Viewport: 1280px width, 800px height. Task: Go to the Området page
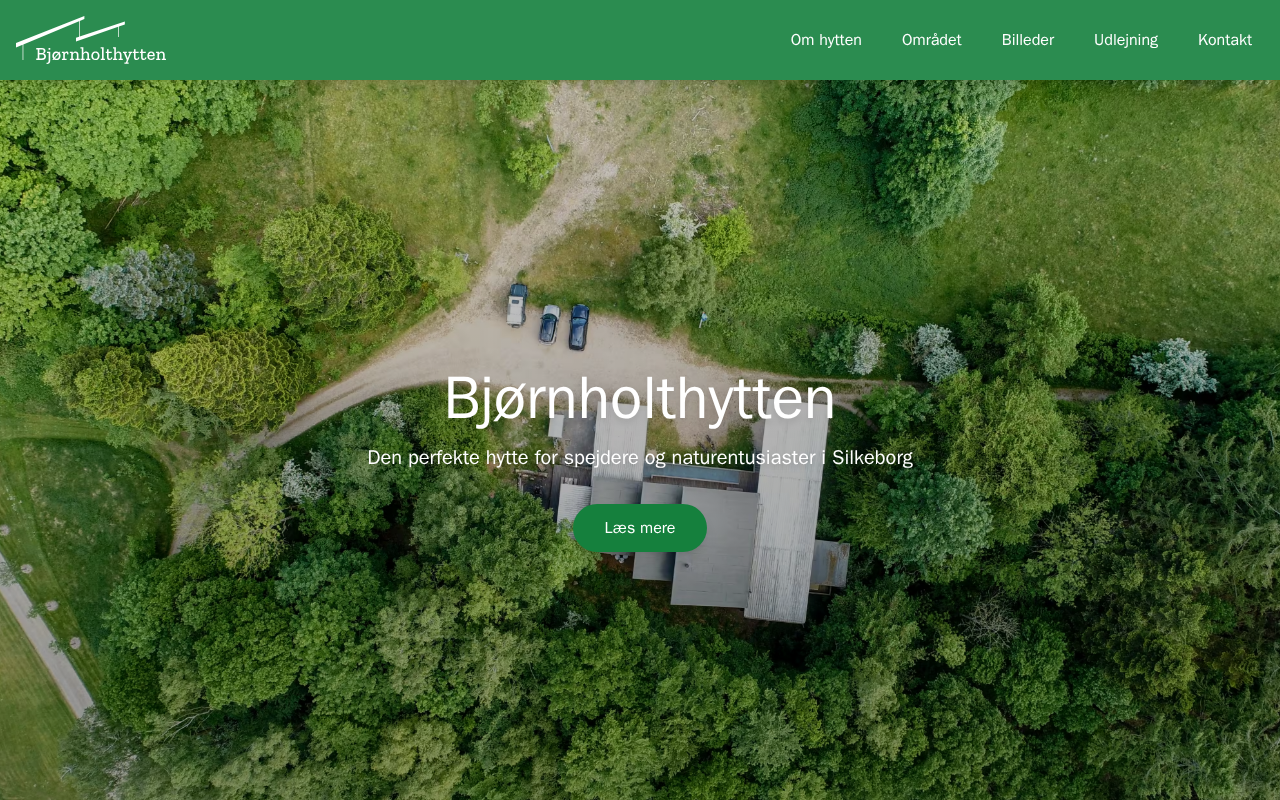point(932,40)
